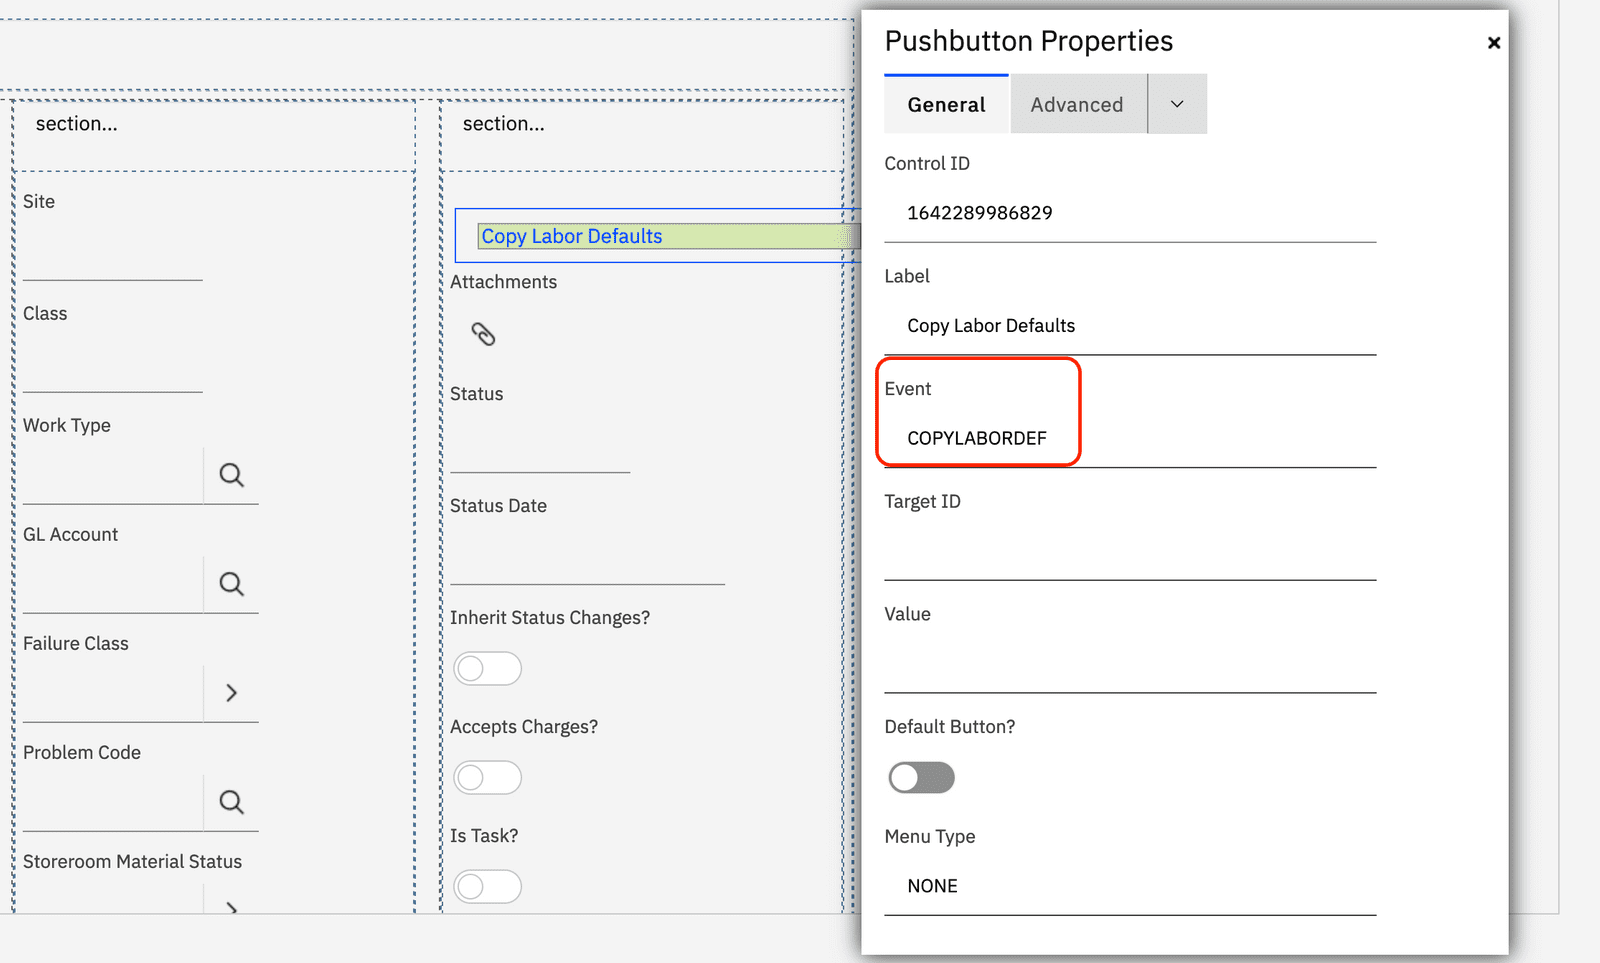Viewport: 1600px width, 963px height.
Task: Click the empty Target ID field
Action: (1130, 551)
